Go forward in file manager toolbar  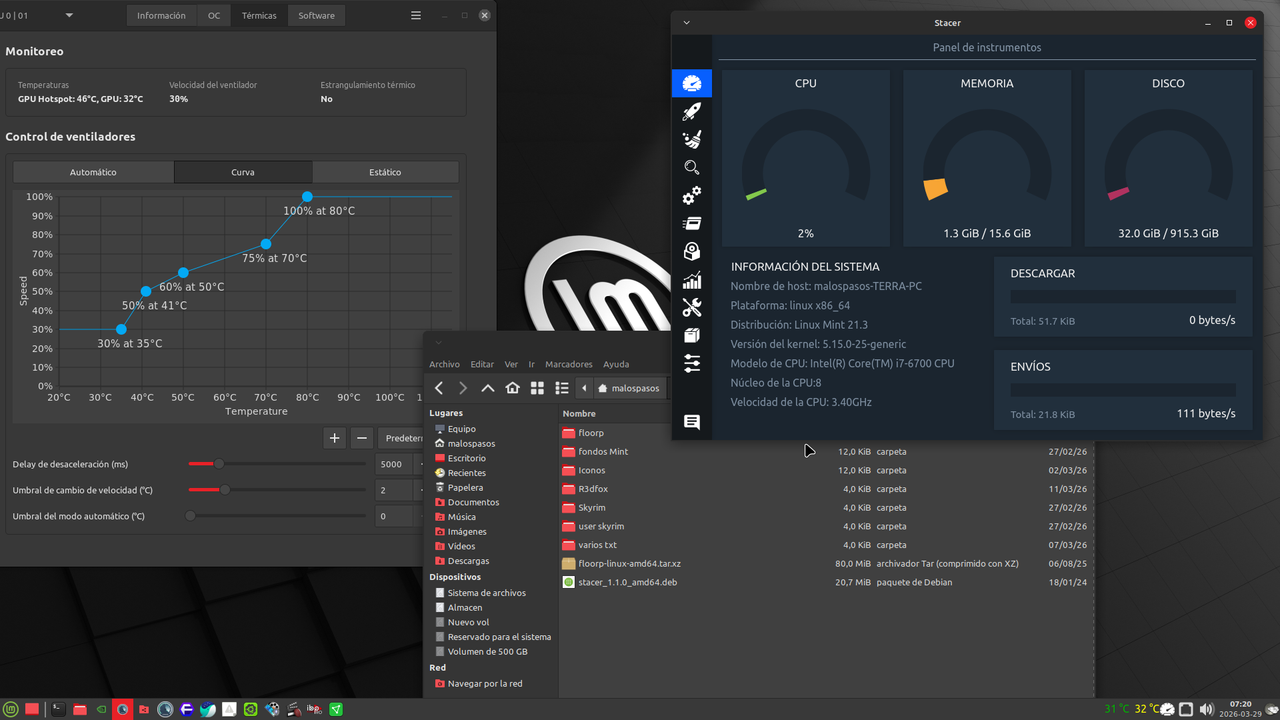pos(463,388)
